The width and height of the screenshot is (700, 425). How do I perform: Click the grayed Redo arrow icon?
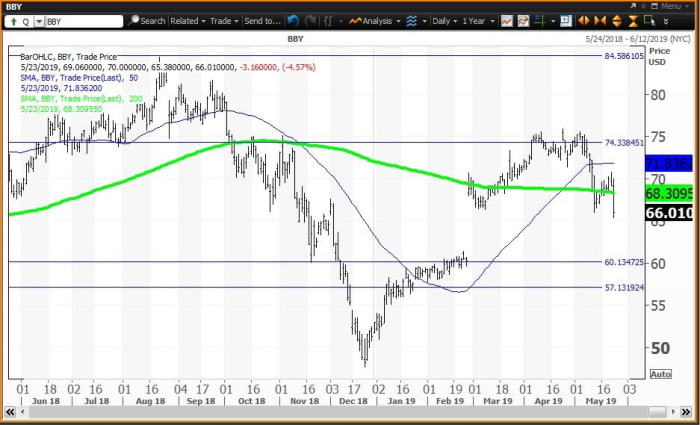pyautogui.click(x=310, y=21)
